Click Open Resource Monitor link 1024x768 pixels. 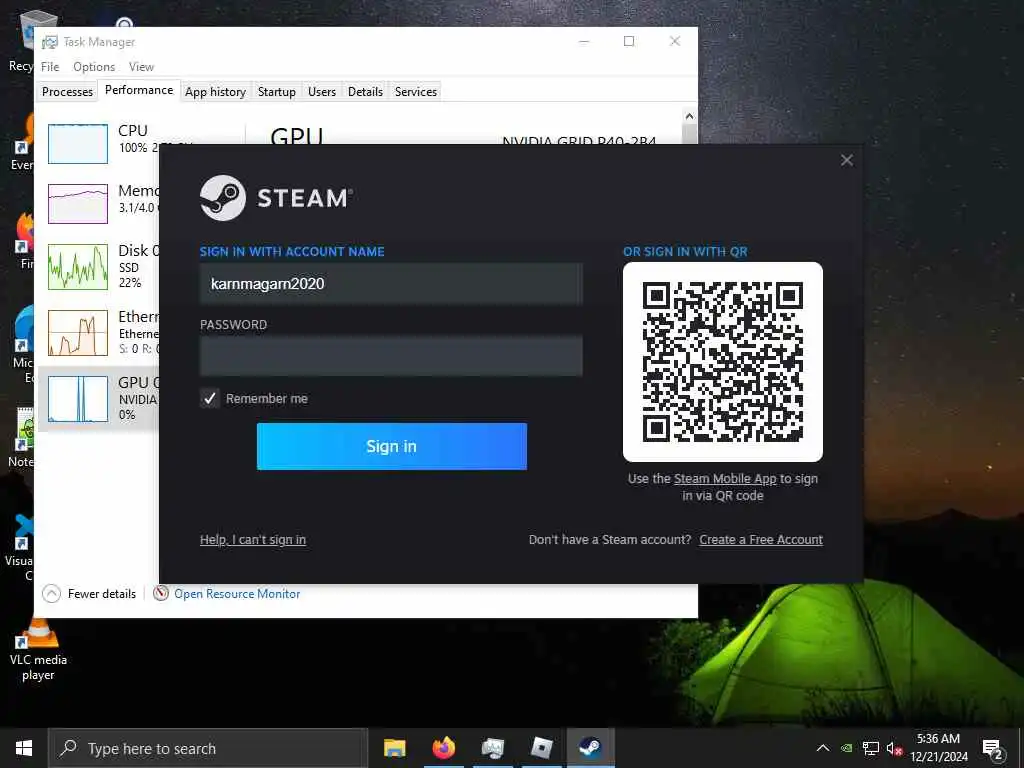click(x=237, y=594)
